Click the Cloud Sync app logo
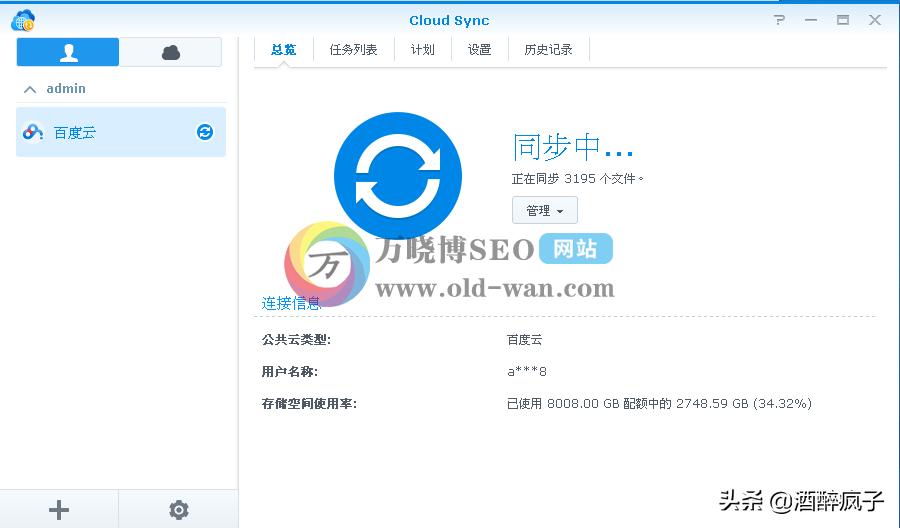The height and width of the screenshot is (528, 900). coord(23,20)
